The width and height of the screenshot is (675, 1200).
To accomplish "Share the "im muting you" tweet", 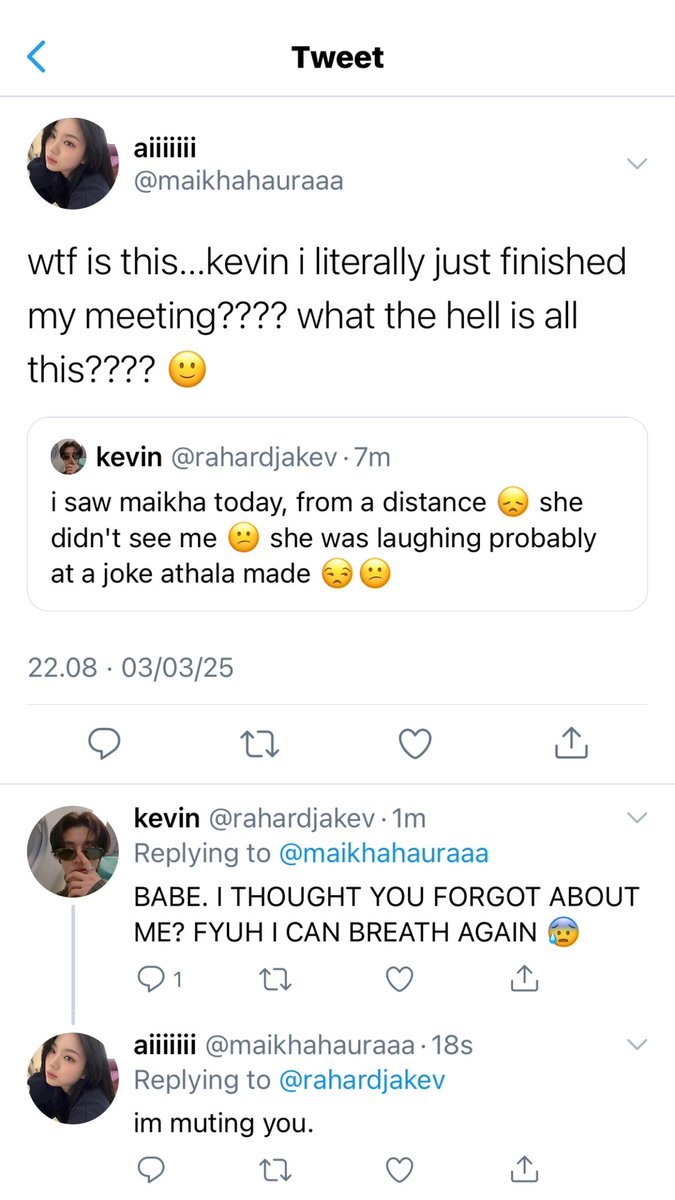I will (524, 1167).
